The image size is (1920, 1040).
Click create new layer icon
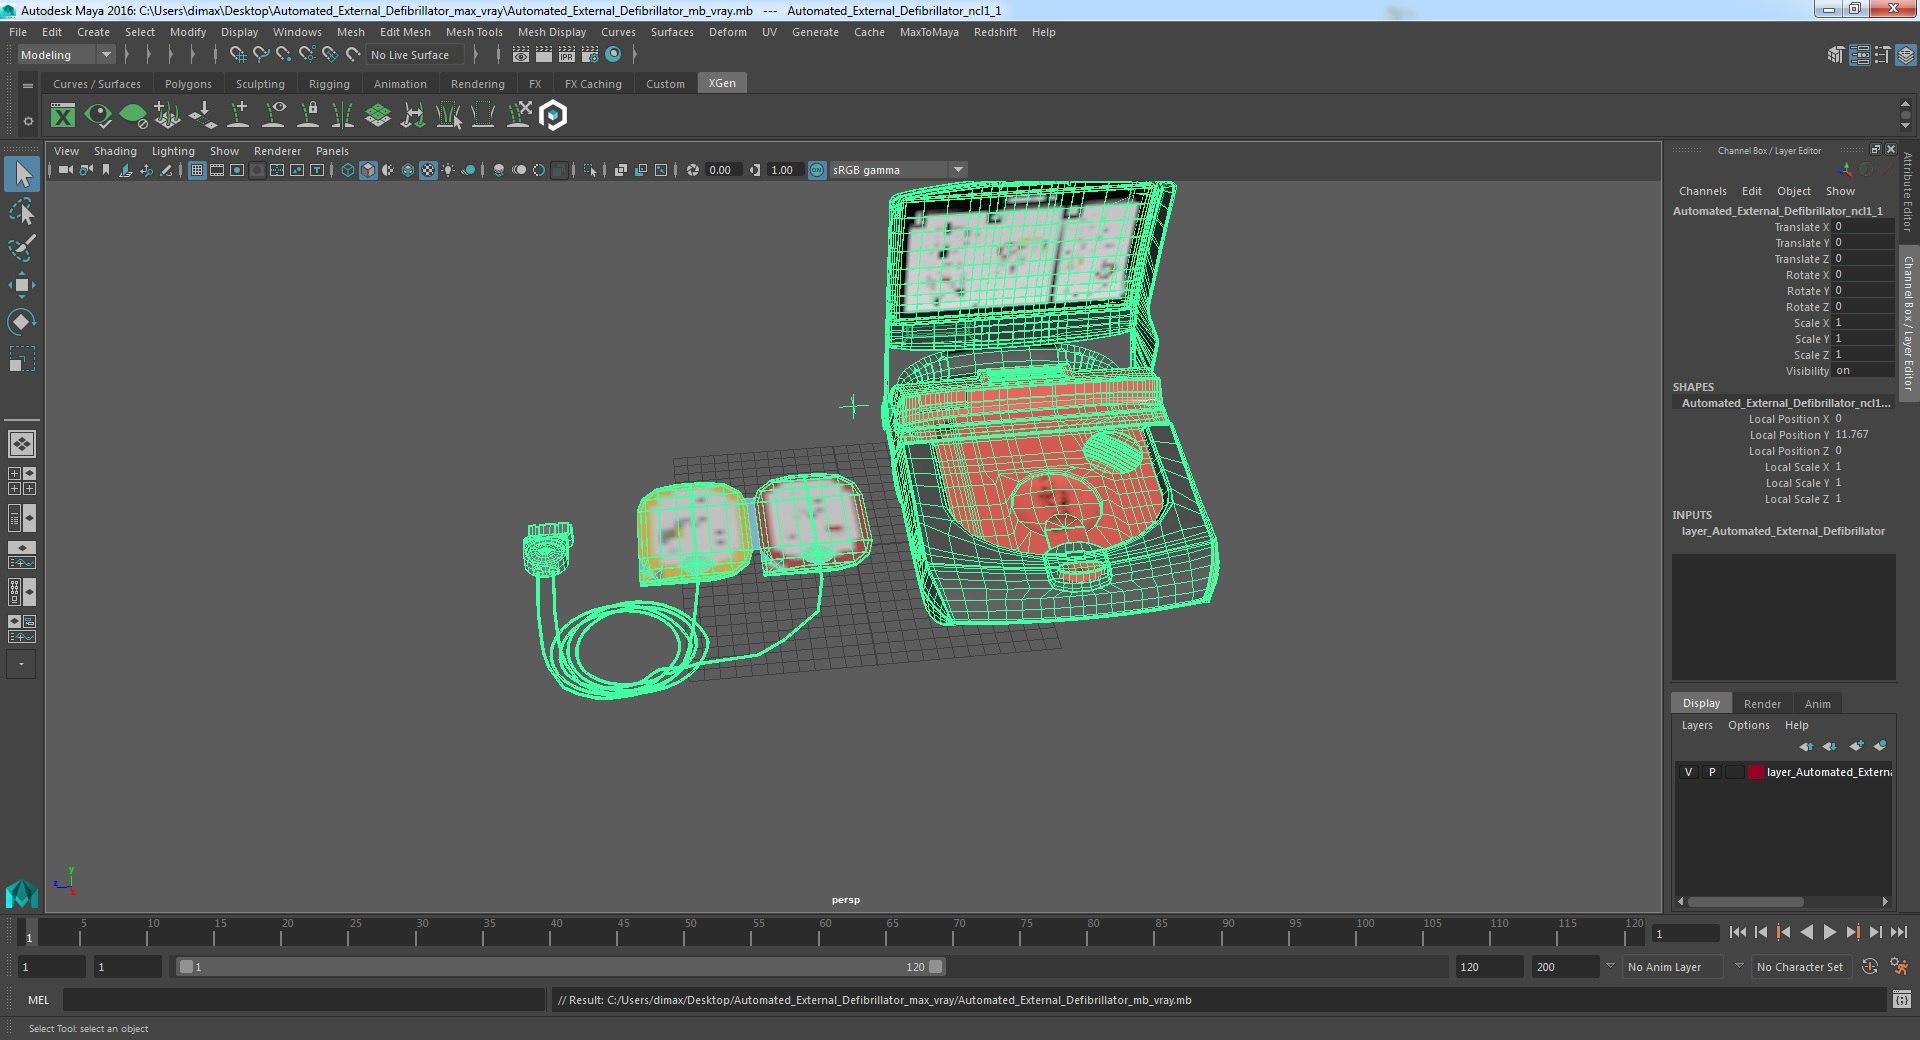[x=1857, y=746]
